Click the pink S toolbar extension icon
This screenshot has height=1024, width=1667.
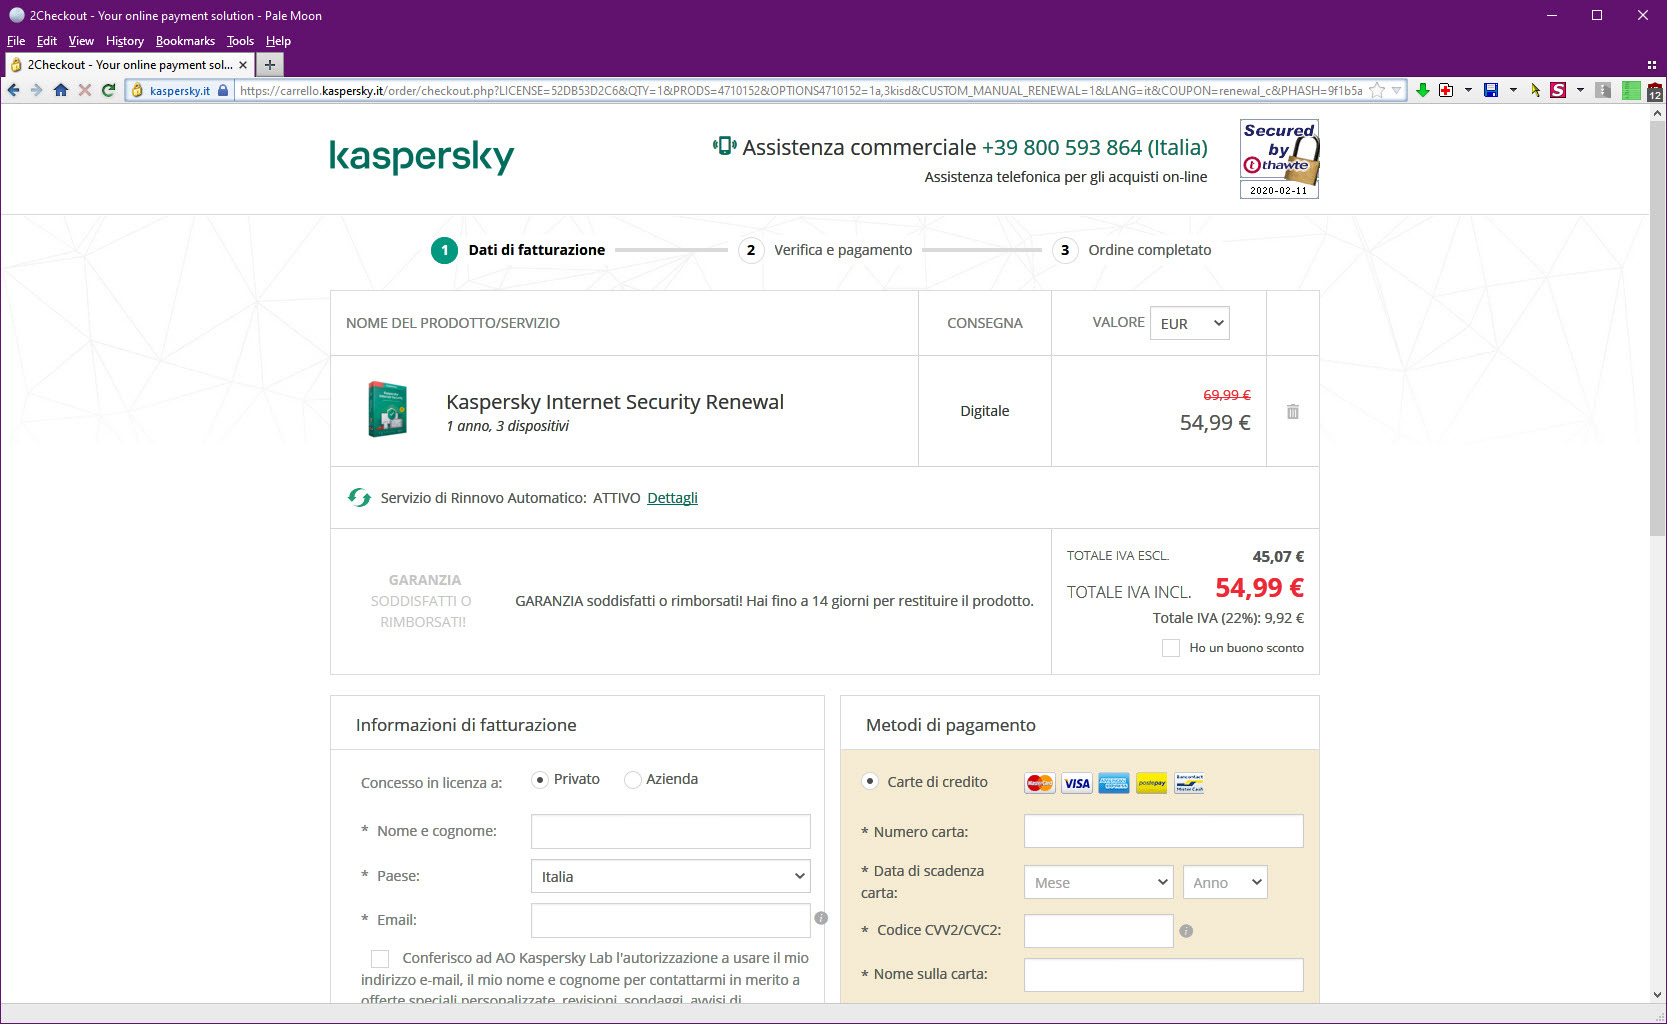1558,90
